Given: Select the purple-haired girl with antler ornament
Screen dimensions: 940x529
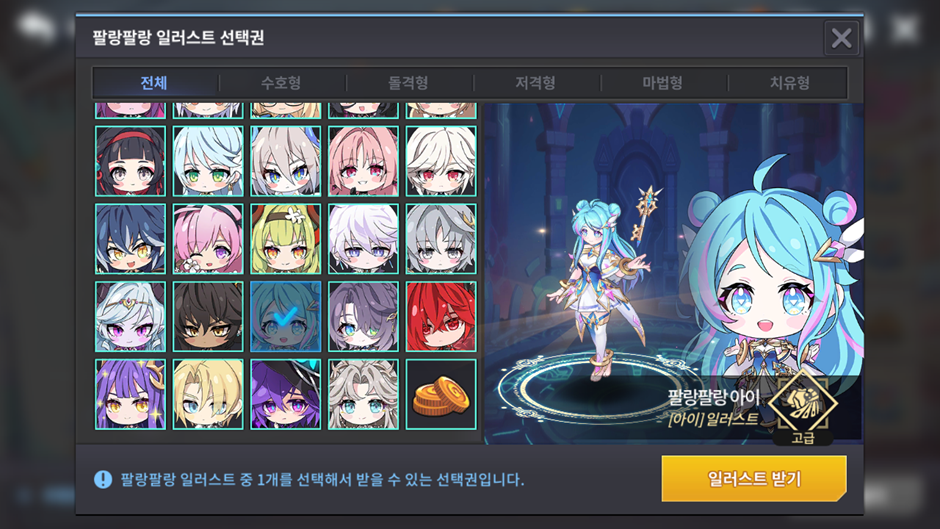Looking at the screenshot, I should coord(130,395).
